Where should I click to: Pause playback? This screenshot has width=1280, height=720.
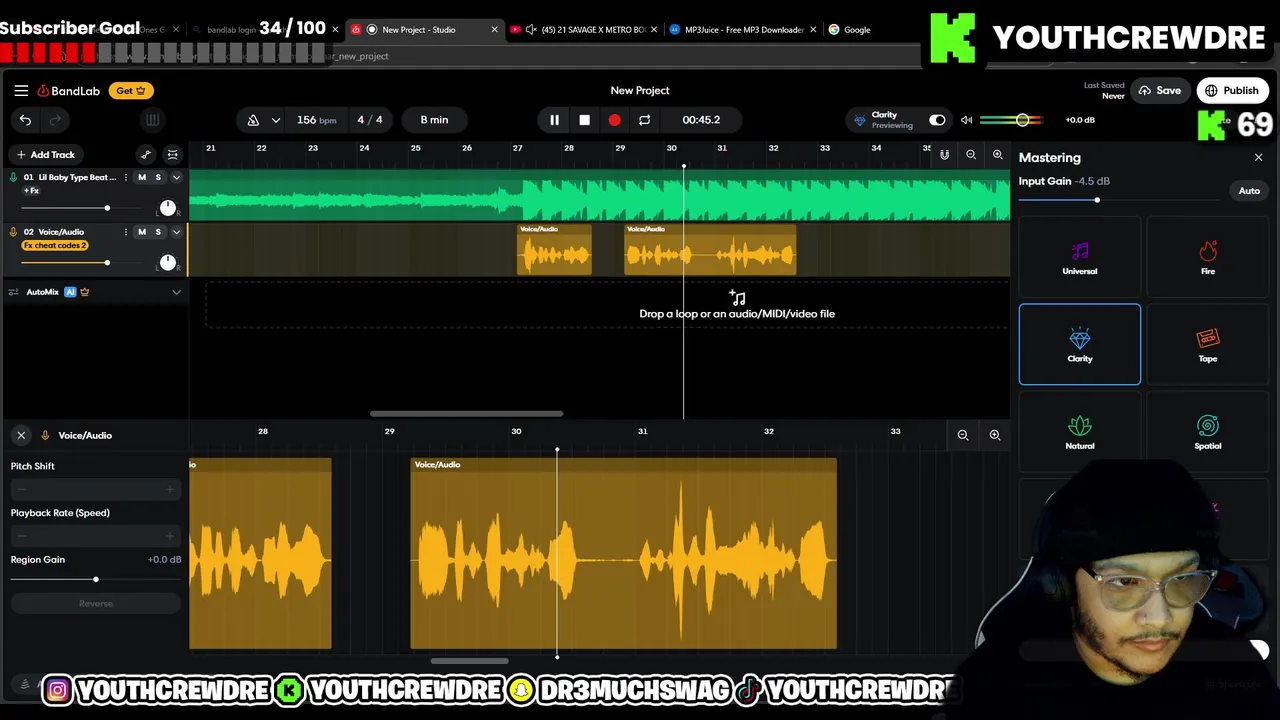(x=554, y=120)
